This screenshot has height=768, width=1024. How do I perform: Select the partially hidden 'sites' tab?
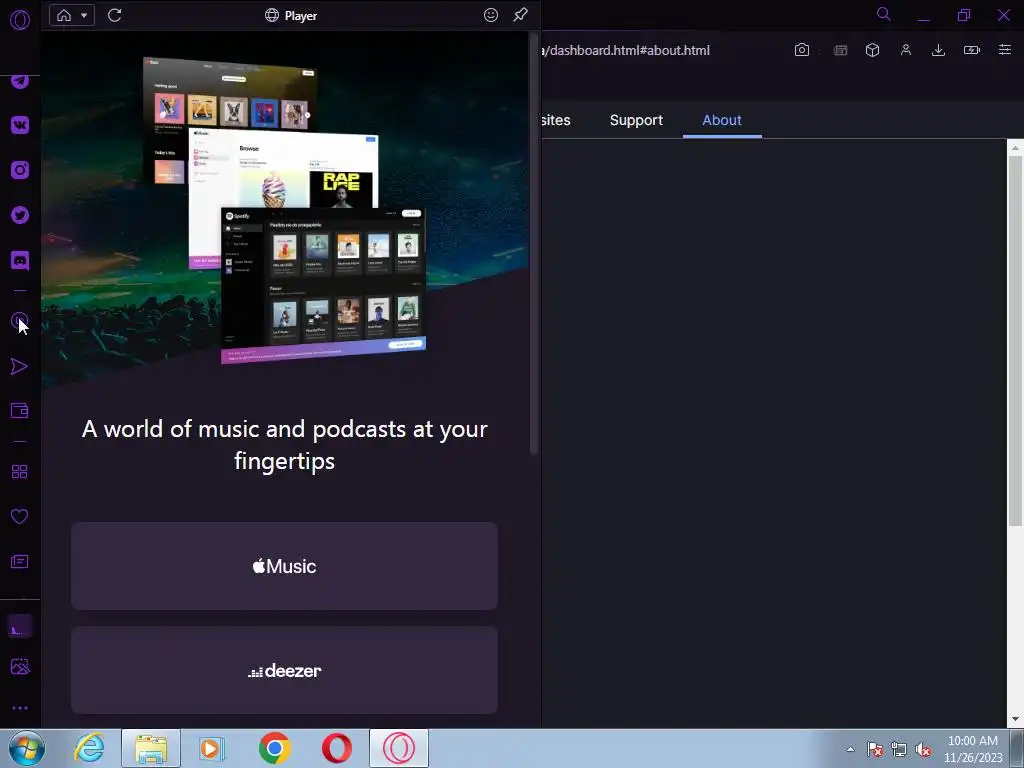pos(556,120)
